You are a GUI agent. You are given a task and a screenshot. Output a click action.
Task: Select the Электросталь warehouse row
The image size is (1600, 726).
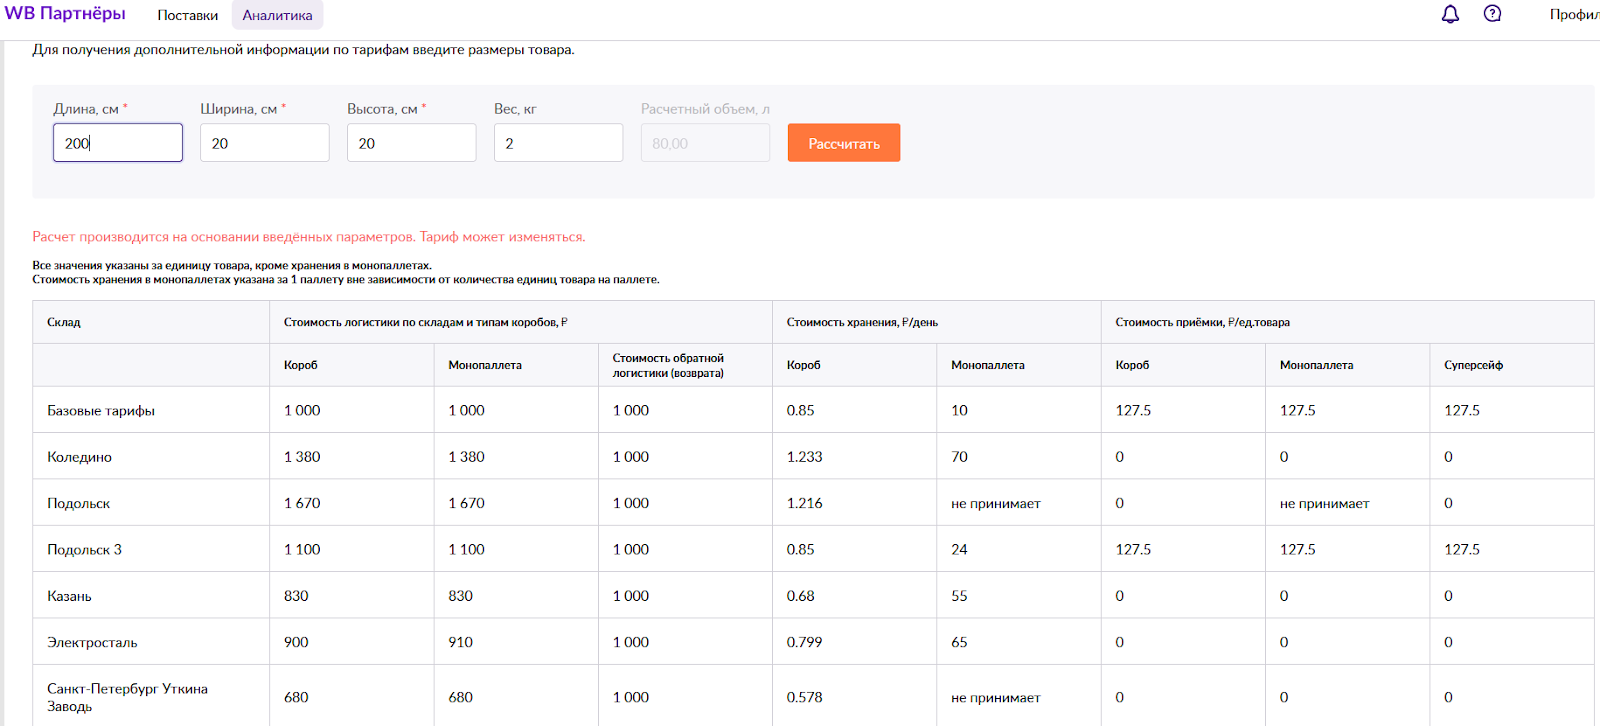click(814, 642)
